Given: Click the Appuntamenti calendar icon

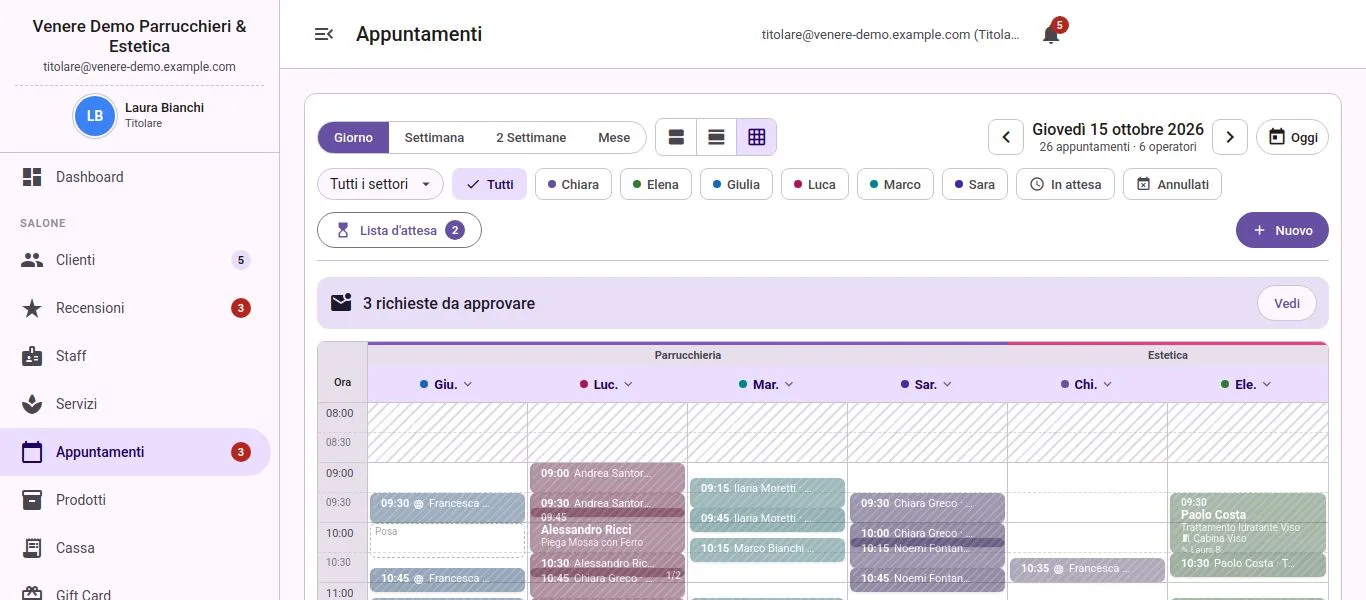Looking at the screenshot, I should click(x=32, y=452).
